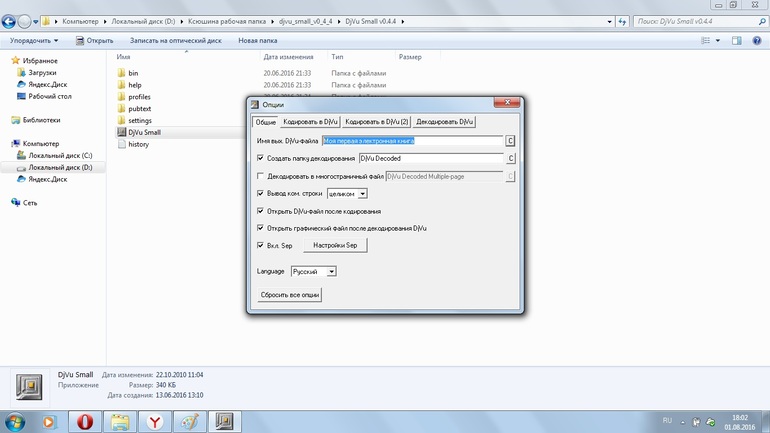Open Windows Media Player from the taskbar

point(49,422)
